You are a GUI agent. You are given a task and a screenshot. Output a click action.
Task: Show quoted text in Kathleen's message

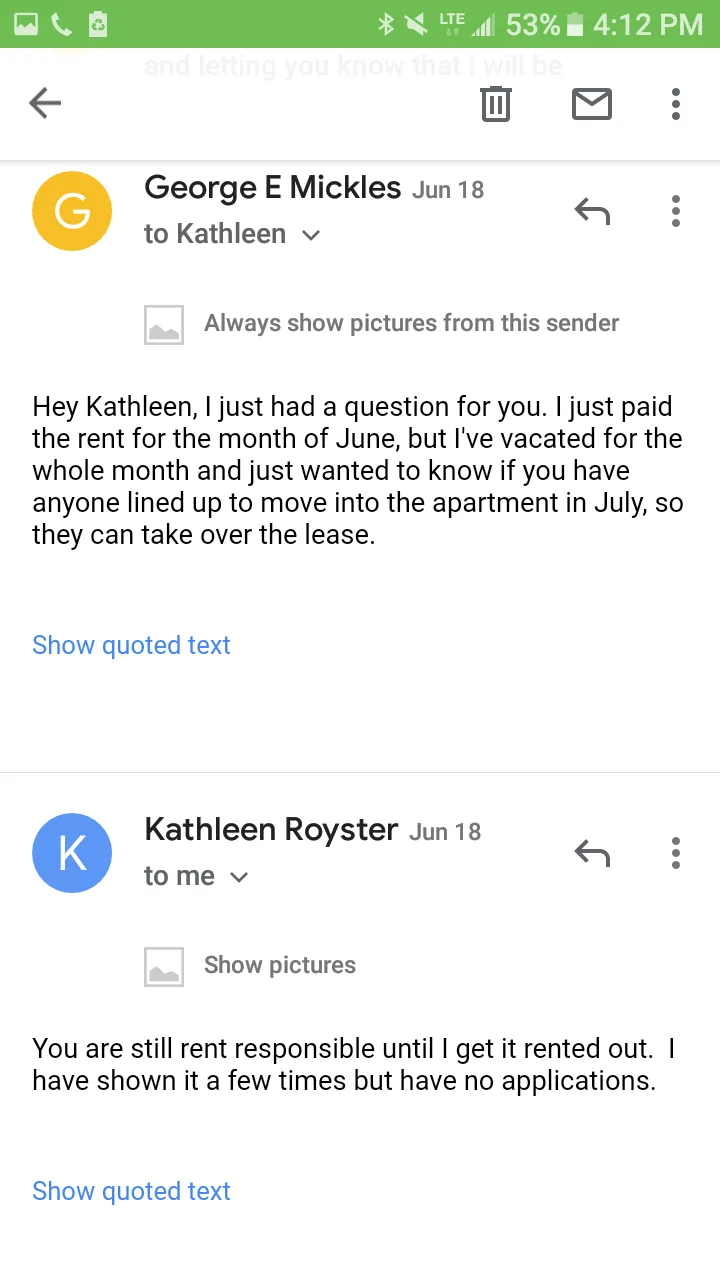(x=131, y=1191)
